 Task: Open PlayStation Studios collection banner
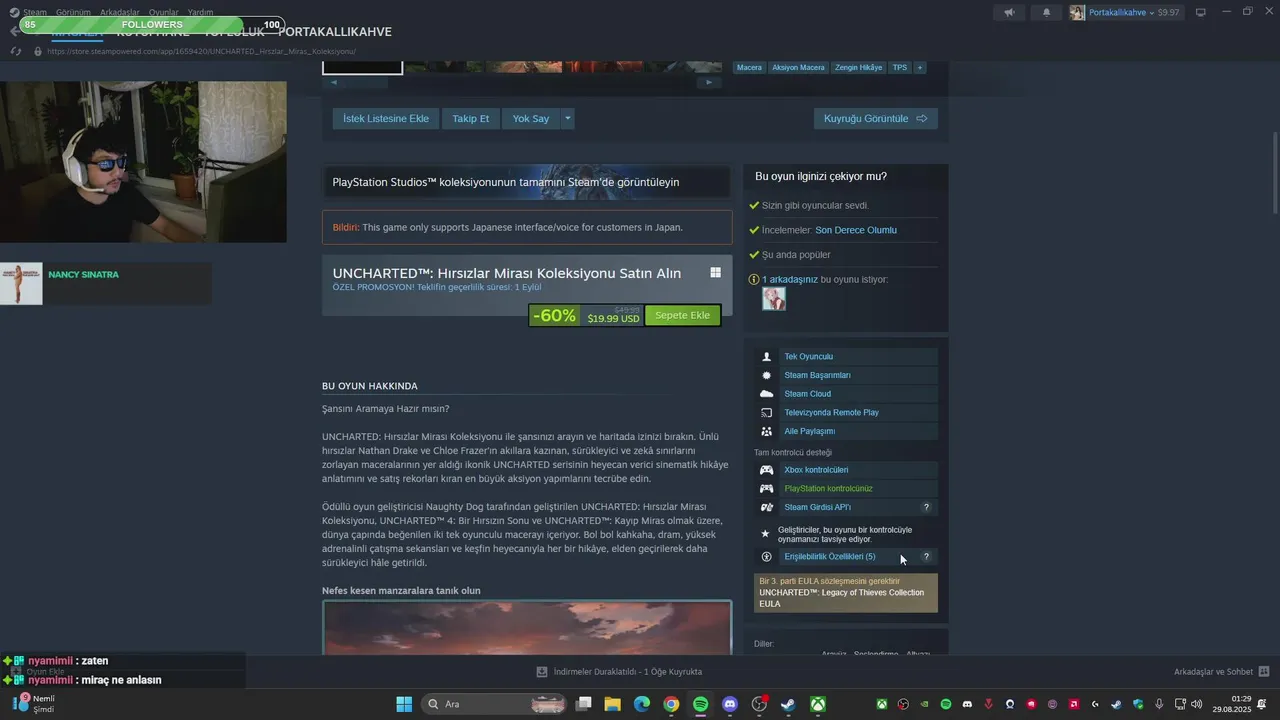pos(527,182)
